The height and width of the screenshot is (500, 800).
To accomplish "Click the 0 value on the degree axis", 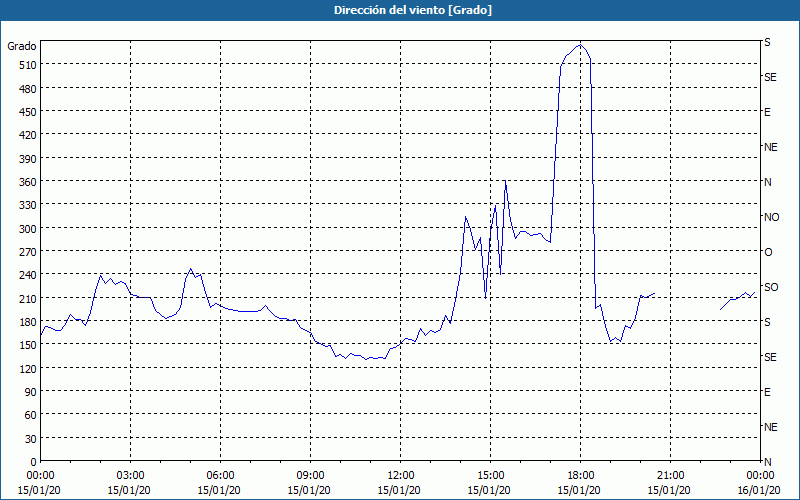I will pos(34,462).
